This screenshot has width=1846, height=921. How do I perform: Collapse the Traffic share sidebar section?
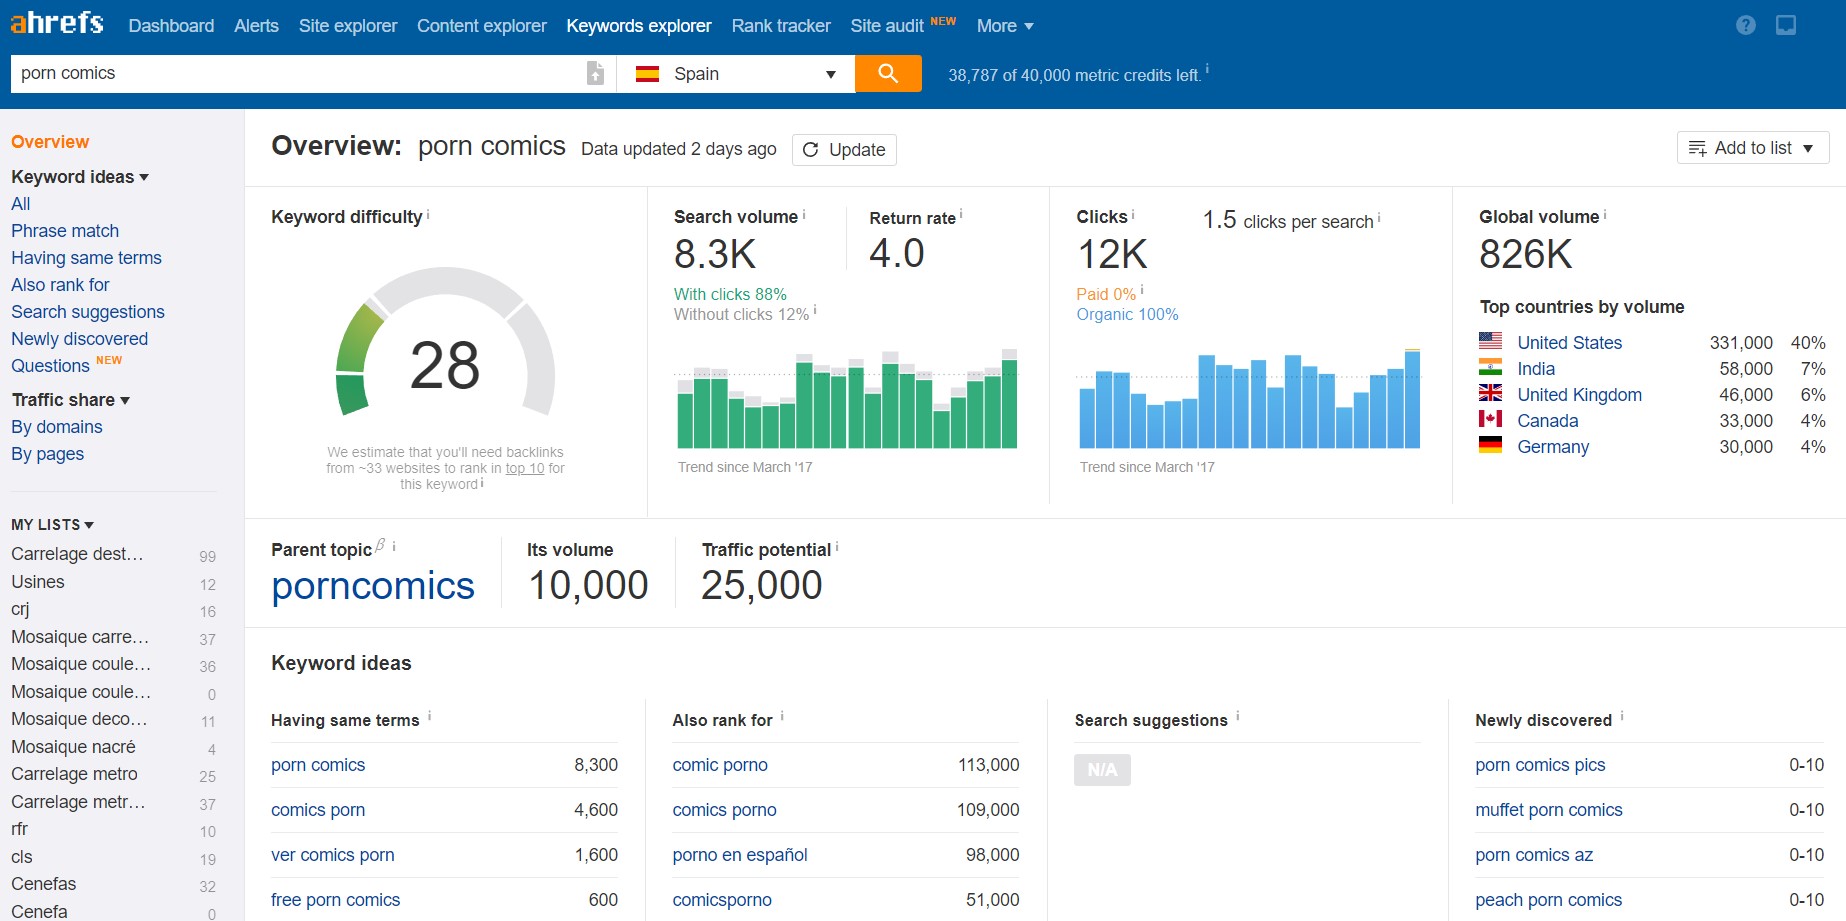click(71, 400)
